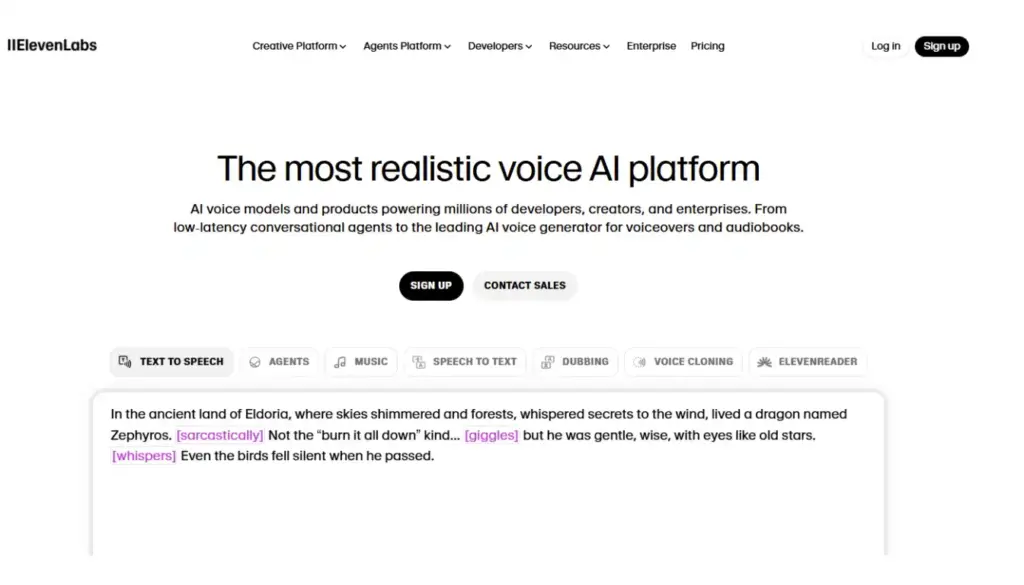Expand the Creative Platform dropdown
This screenshot has height=585, width=1024.
[x=299, y=46]
